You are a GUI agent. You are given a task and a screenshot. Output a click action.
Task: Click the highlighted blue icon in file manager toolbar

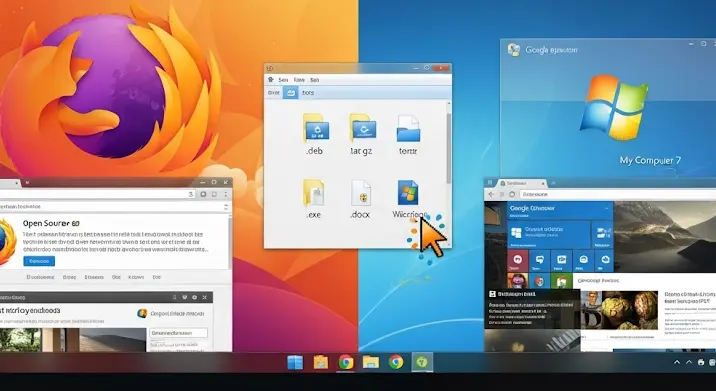coord(290,93)
